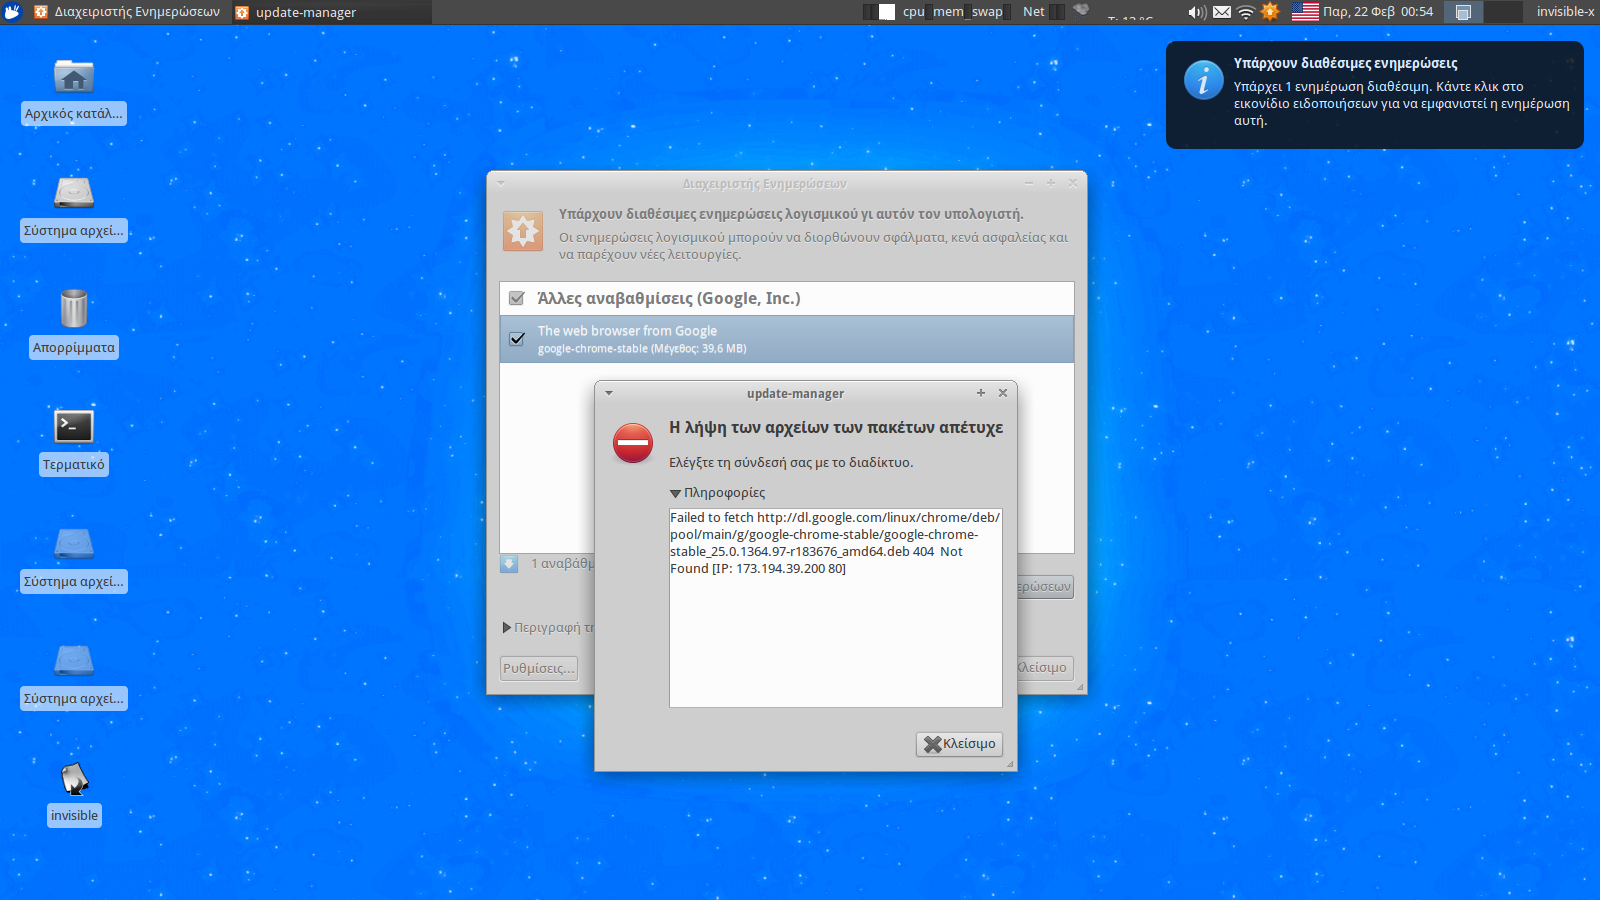Image resolution: width=1600 pixels, height=900 pixels.
Task: Open the Απορρίμματα trash icon
Action: point(74,309)
